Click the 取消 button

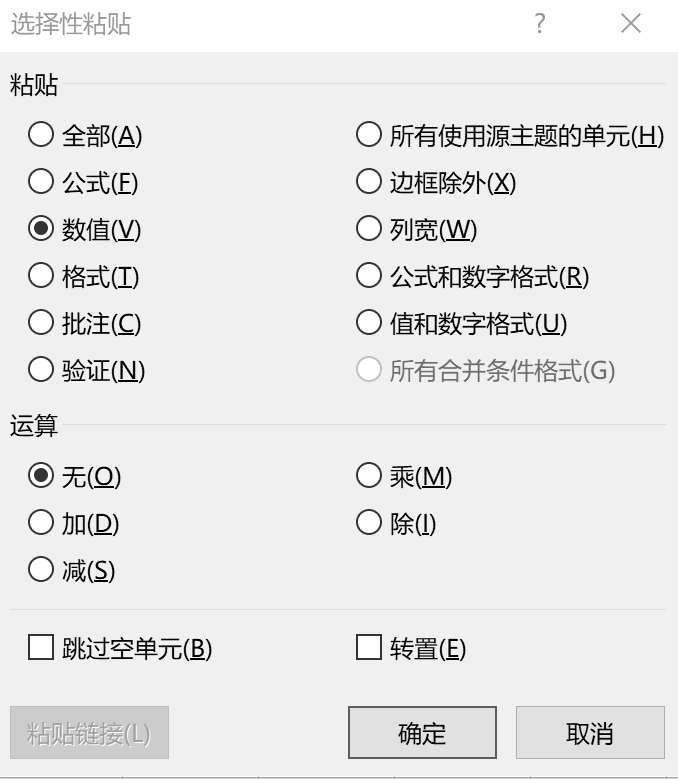click(x=590, y=733)
